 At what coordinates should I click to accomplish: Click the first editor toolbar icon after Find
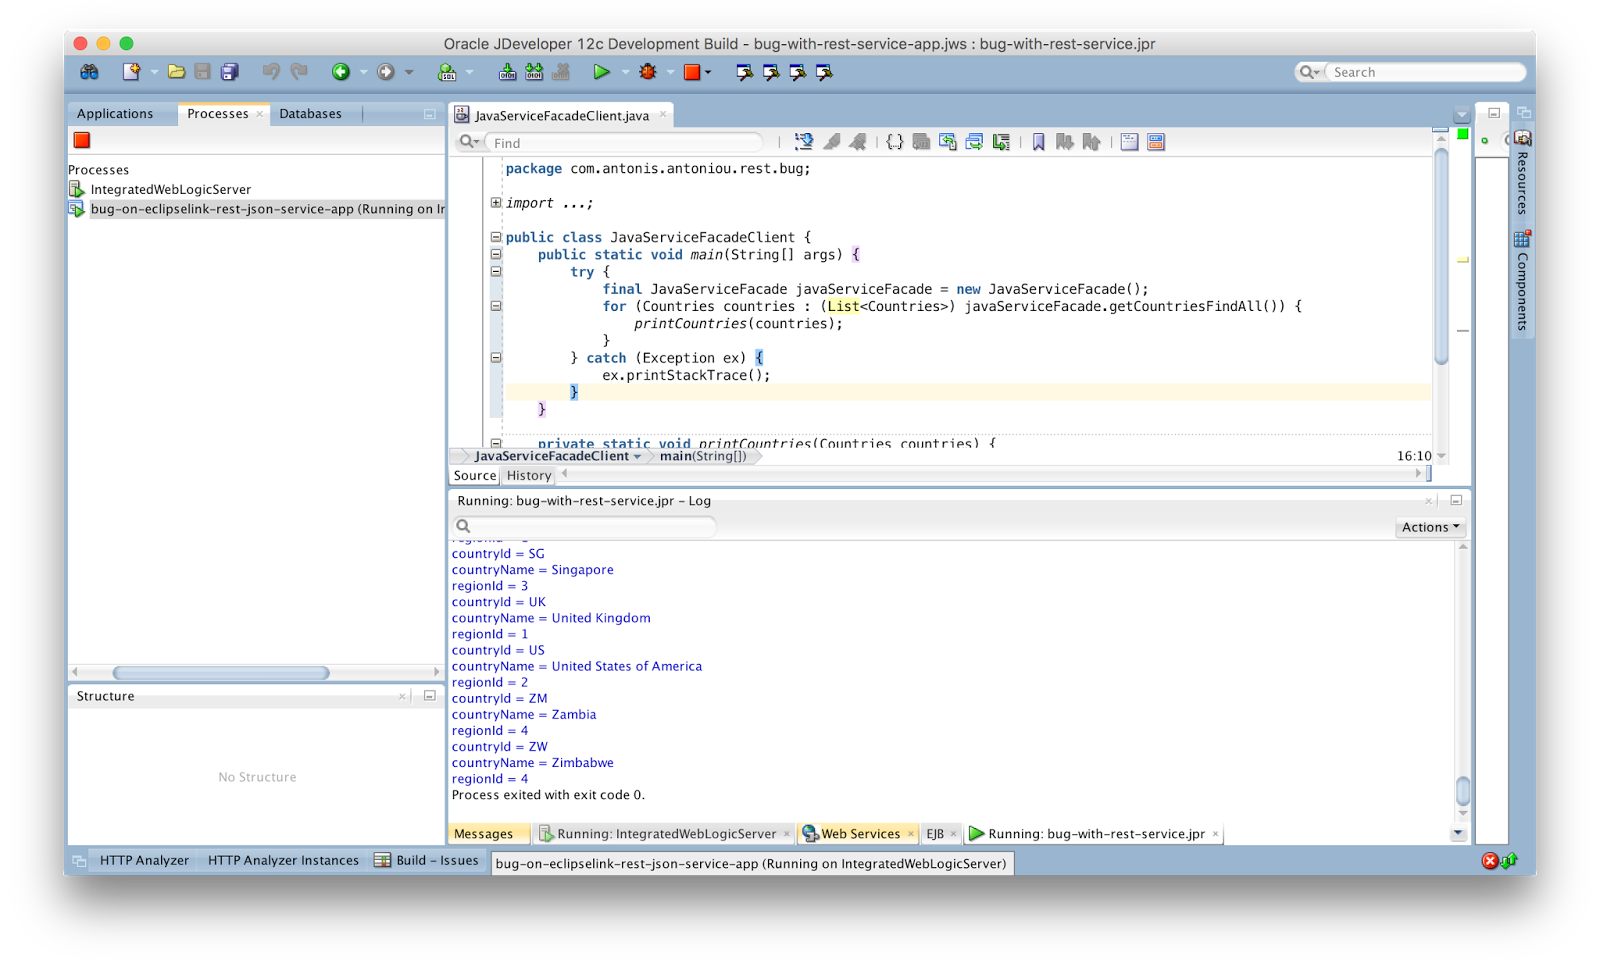click(x=803, y=142)
